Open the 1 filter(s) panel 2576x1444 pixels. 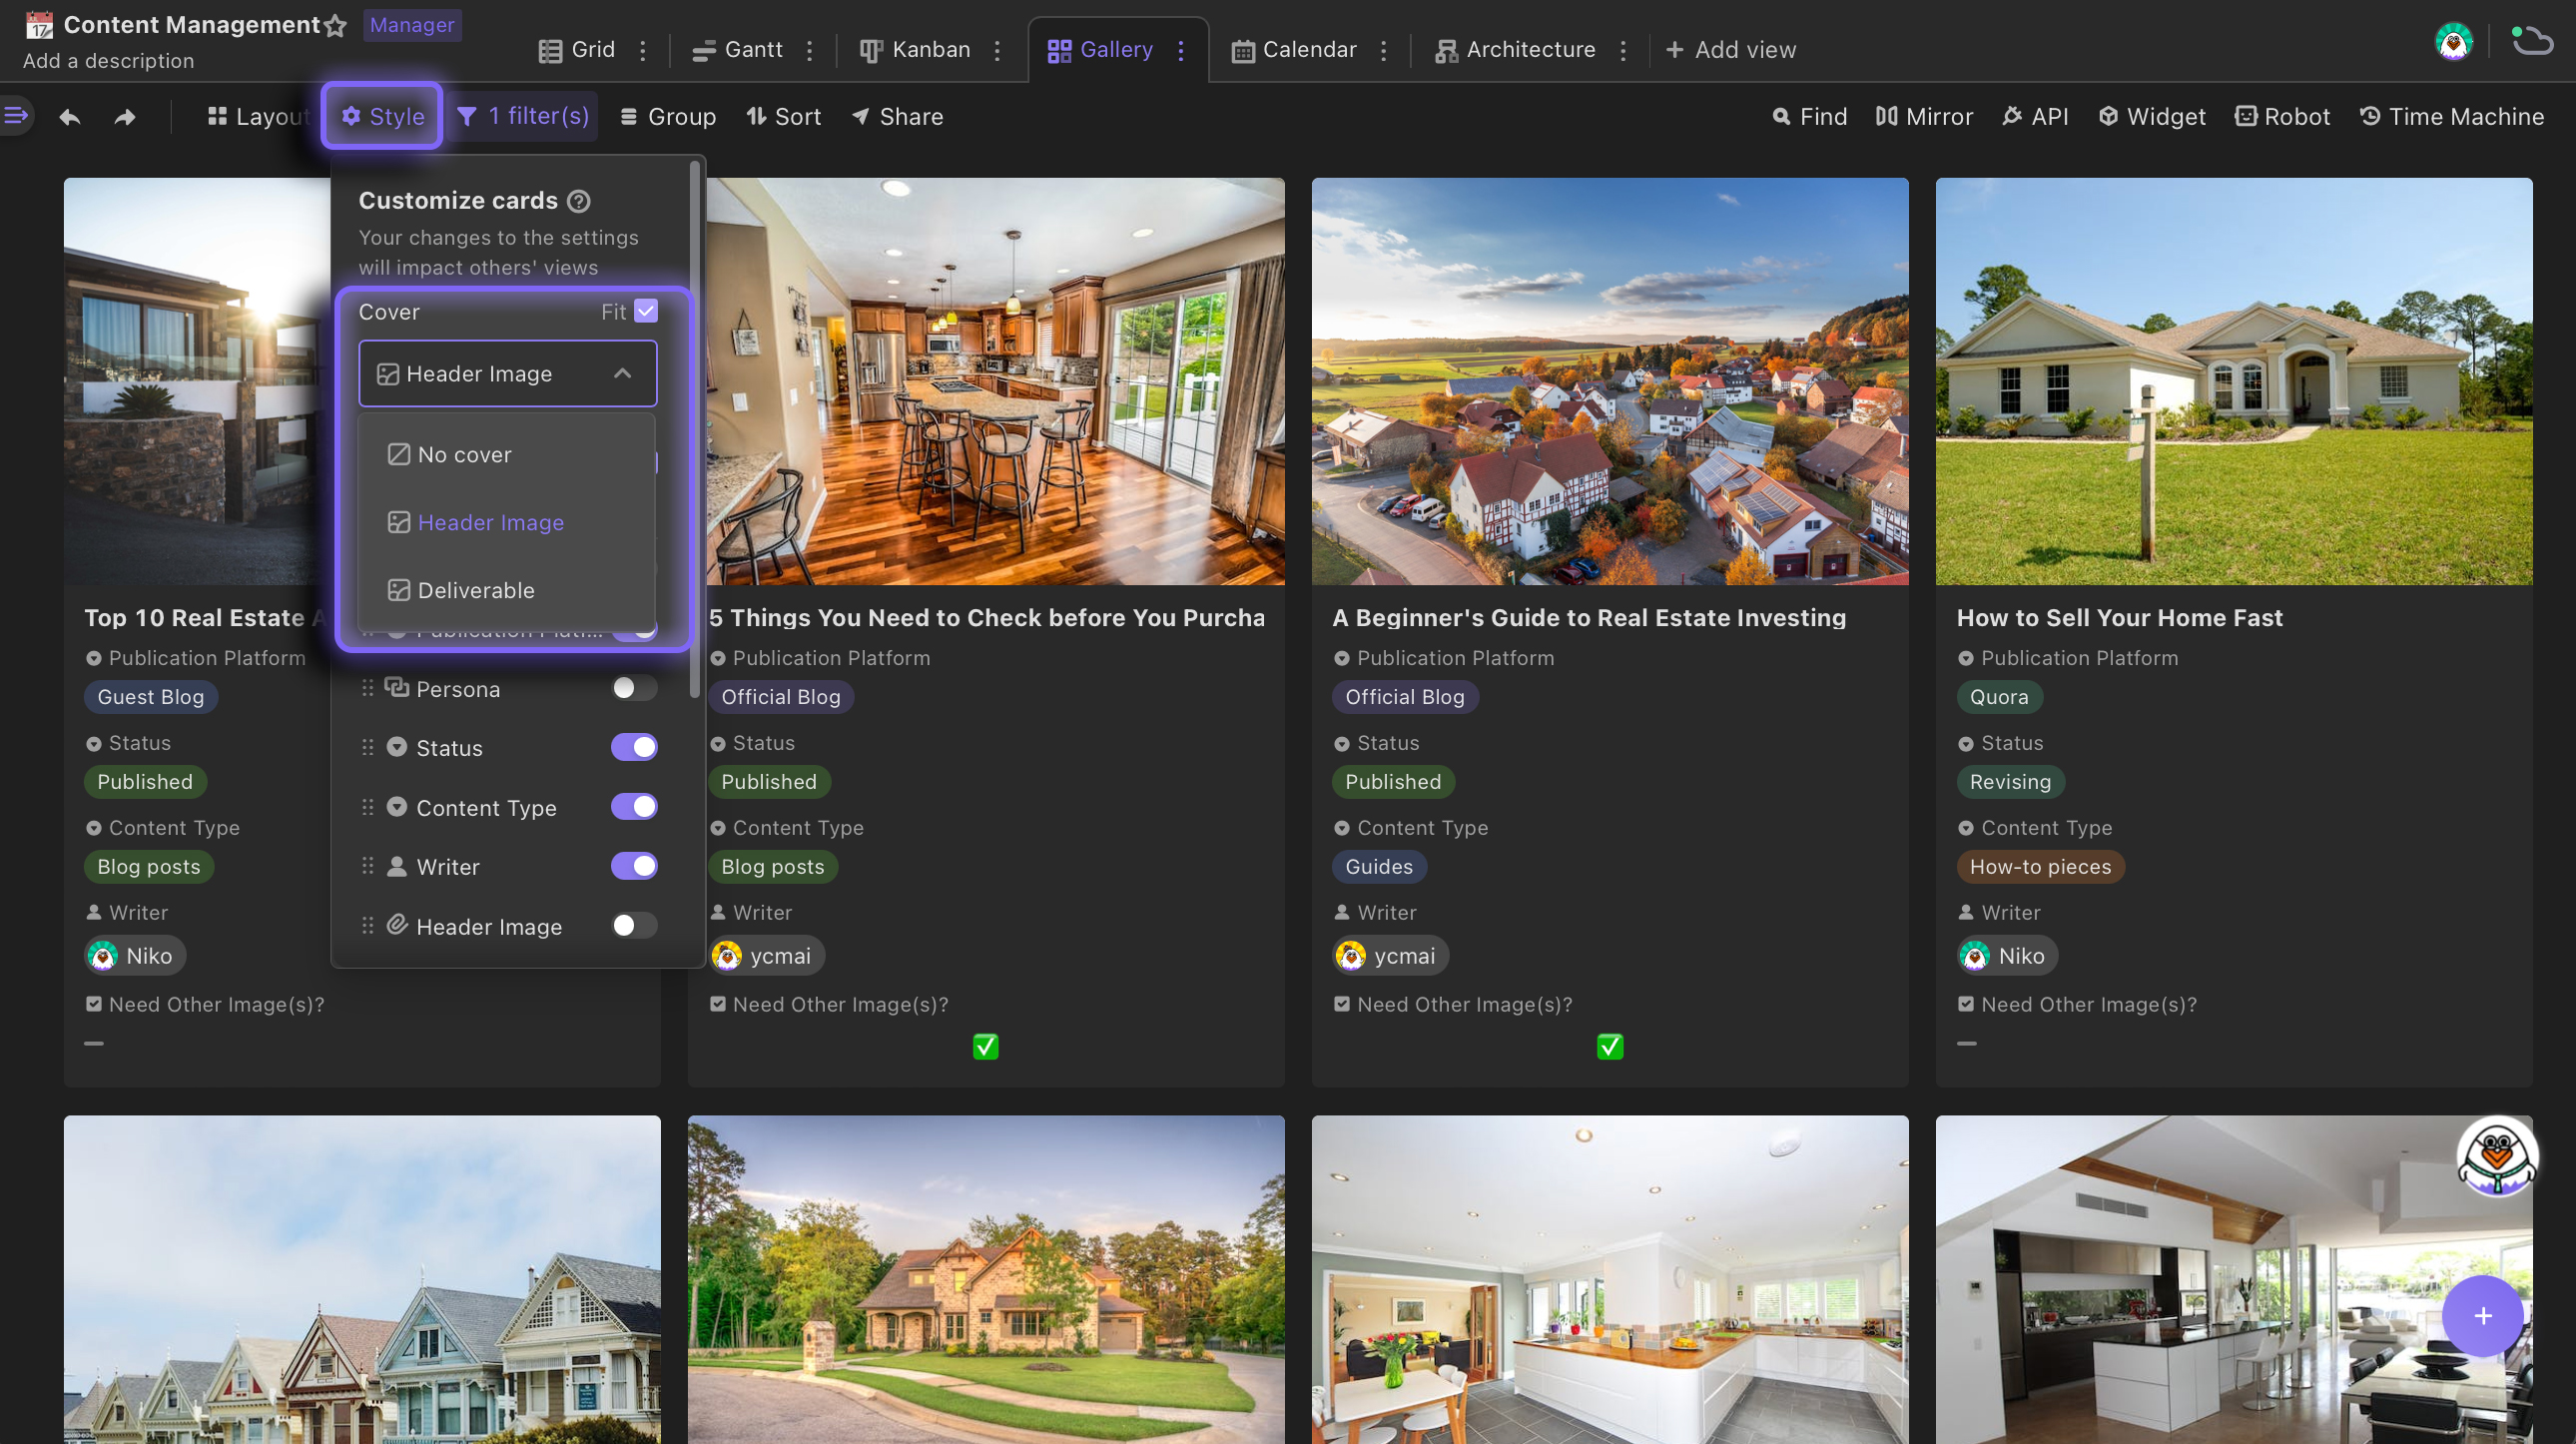click(523, 116)
